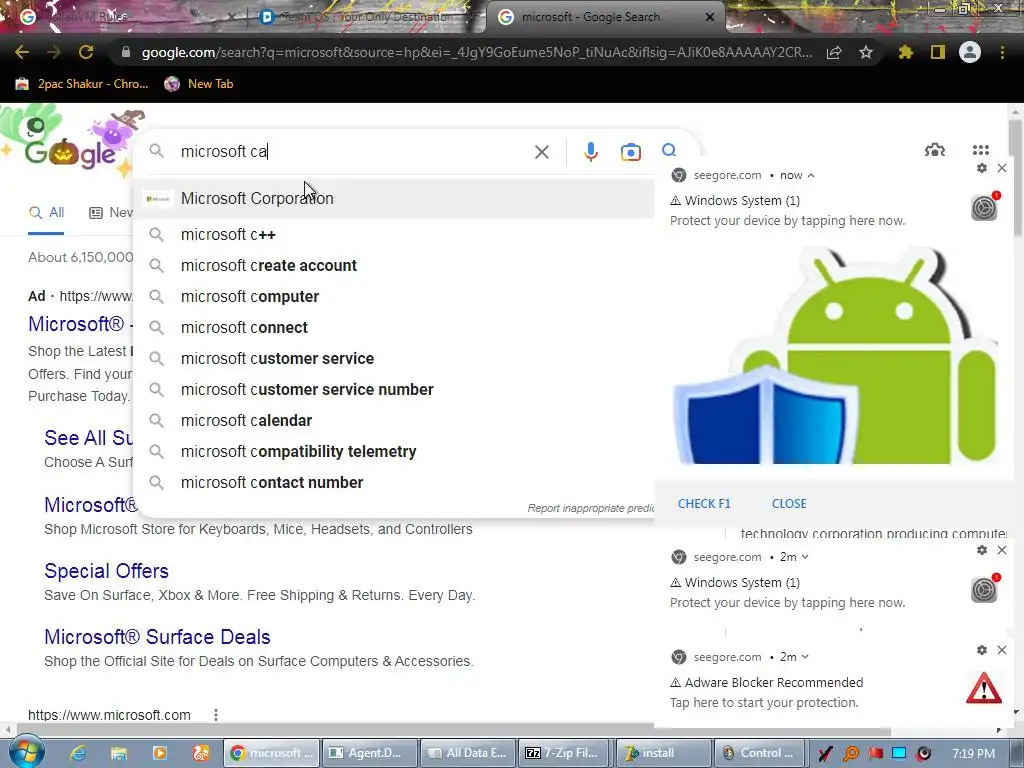This screenshot has width=1024, height=768.
Task: Select the microsoft customer service suggestion
Action: point(394,359)
